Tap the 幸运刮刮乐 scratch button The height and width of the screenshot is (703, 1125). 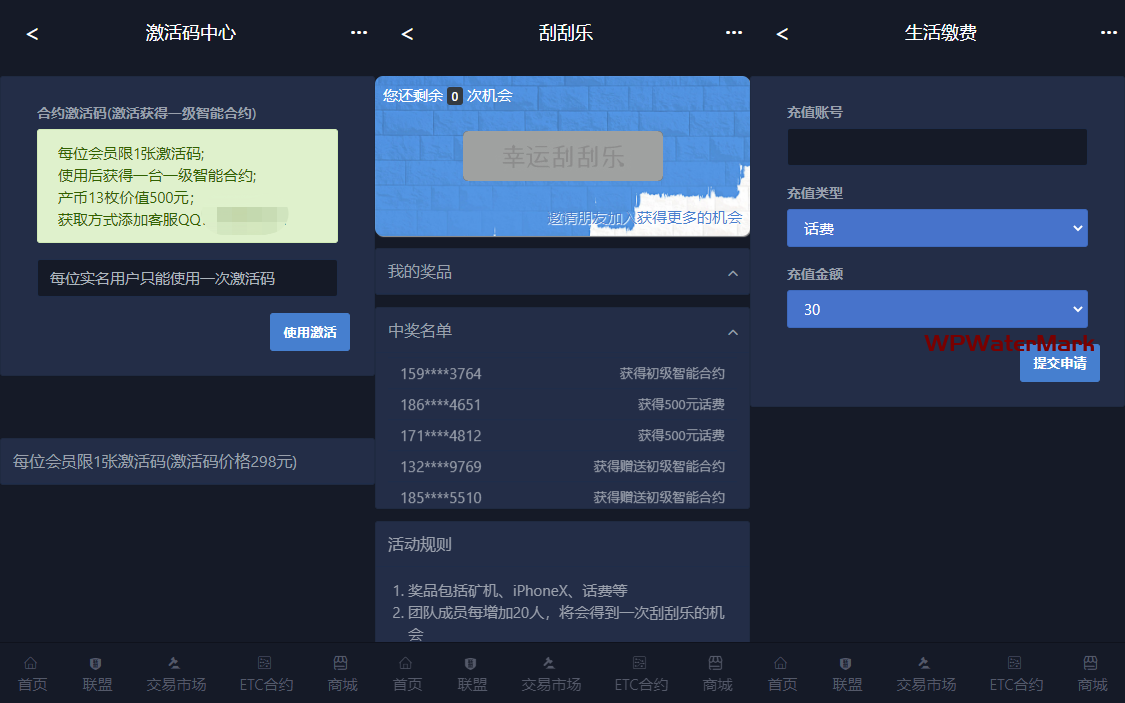(x=563, y=157)
